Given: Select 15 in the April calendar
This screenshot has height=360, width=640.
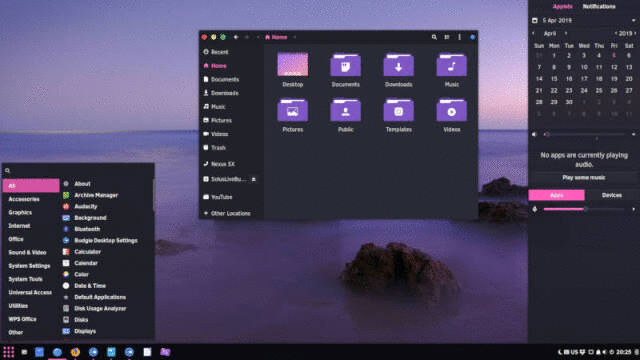Looking at the screenshot, I should [554, 79].
